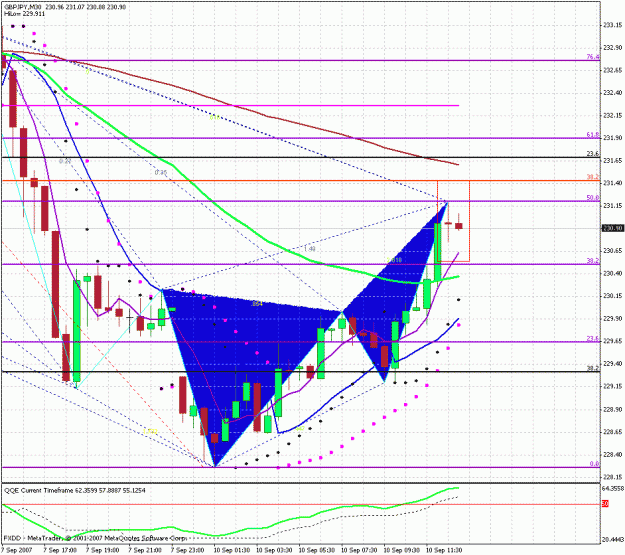Click the 7 Sep 21:00 time label

click(x=145, y=550)
